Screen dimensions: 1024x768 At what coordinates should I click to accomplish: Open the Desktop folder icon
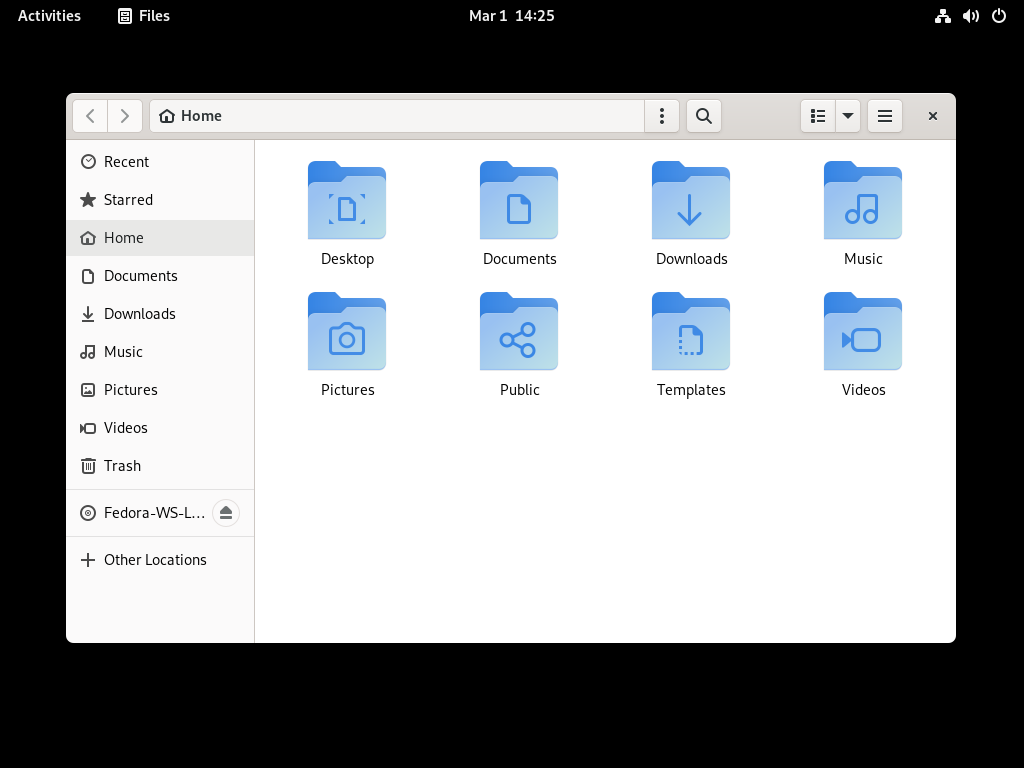click(347, 200)
